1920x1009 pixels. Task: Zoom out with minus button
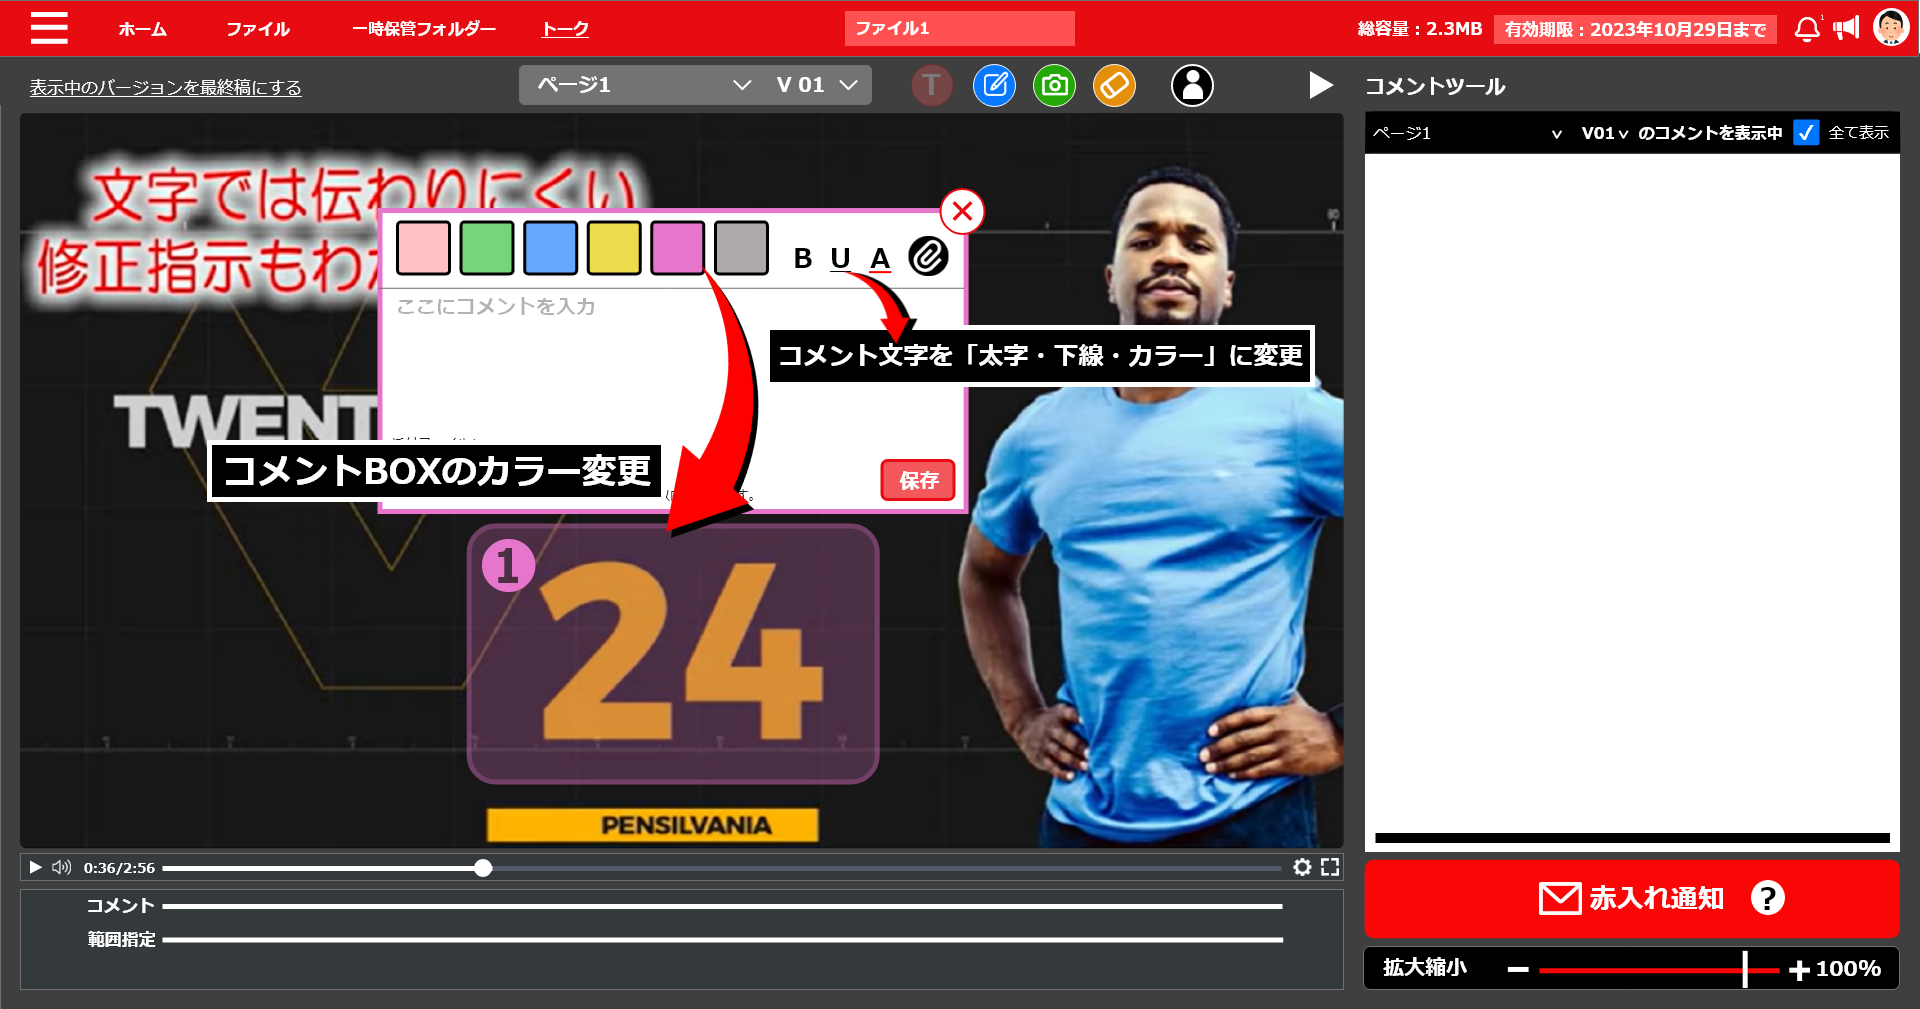tap(1518, 969)
